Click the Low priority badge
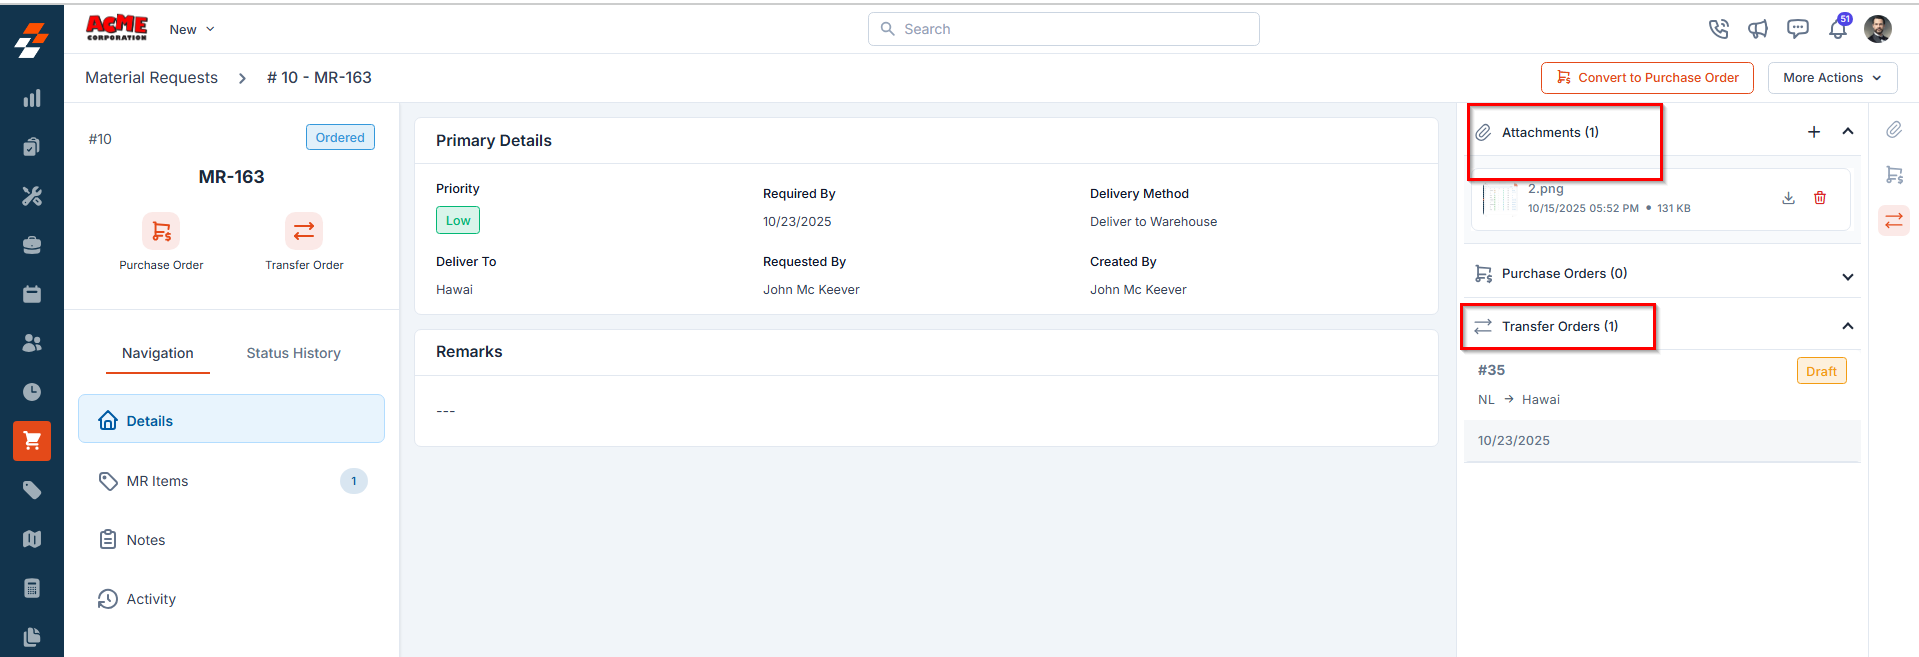Screen dimensions: 1919x657 point(458,220)
